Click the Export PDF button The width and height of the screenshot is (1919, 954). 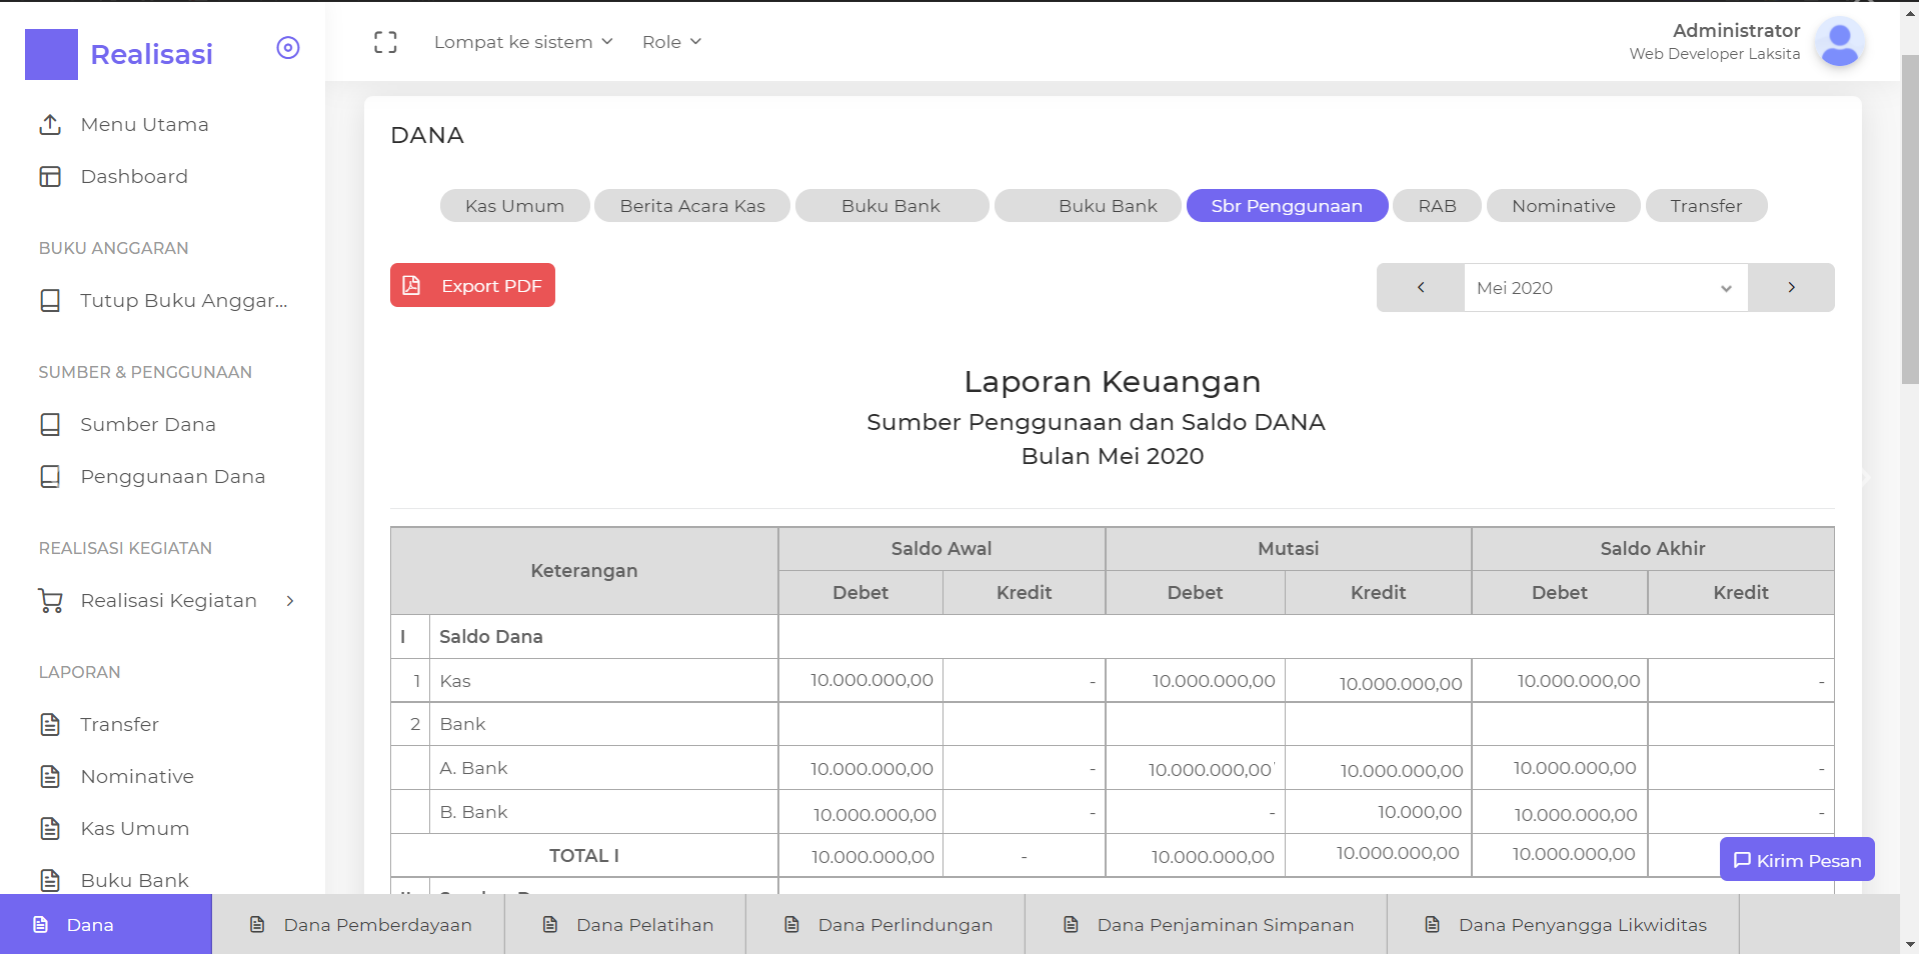click(x=472, y=285)
